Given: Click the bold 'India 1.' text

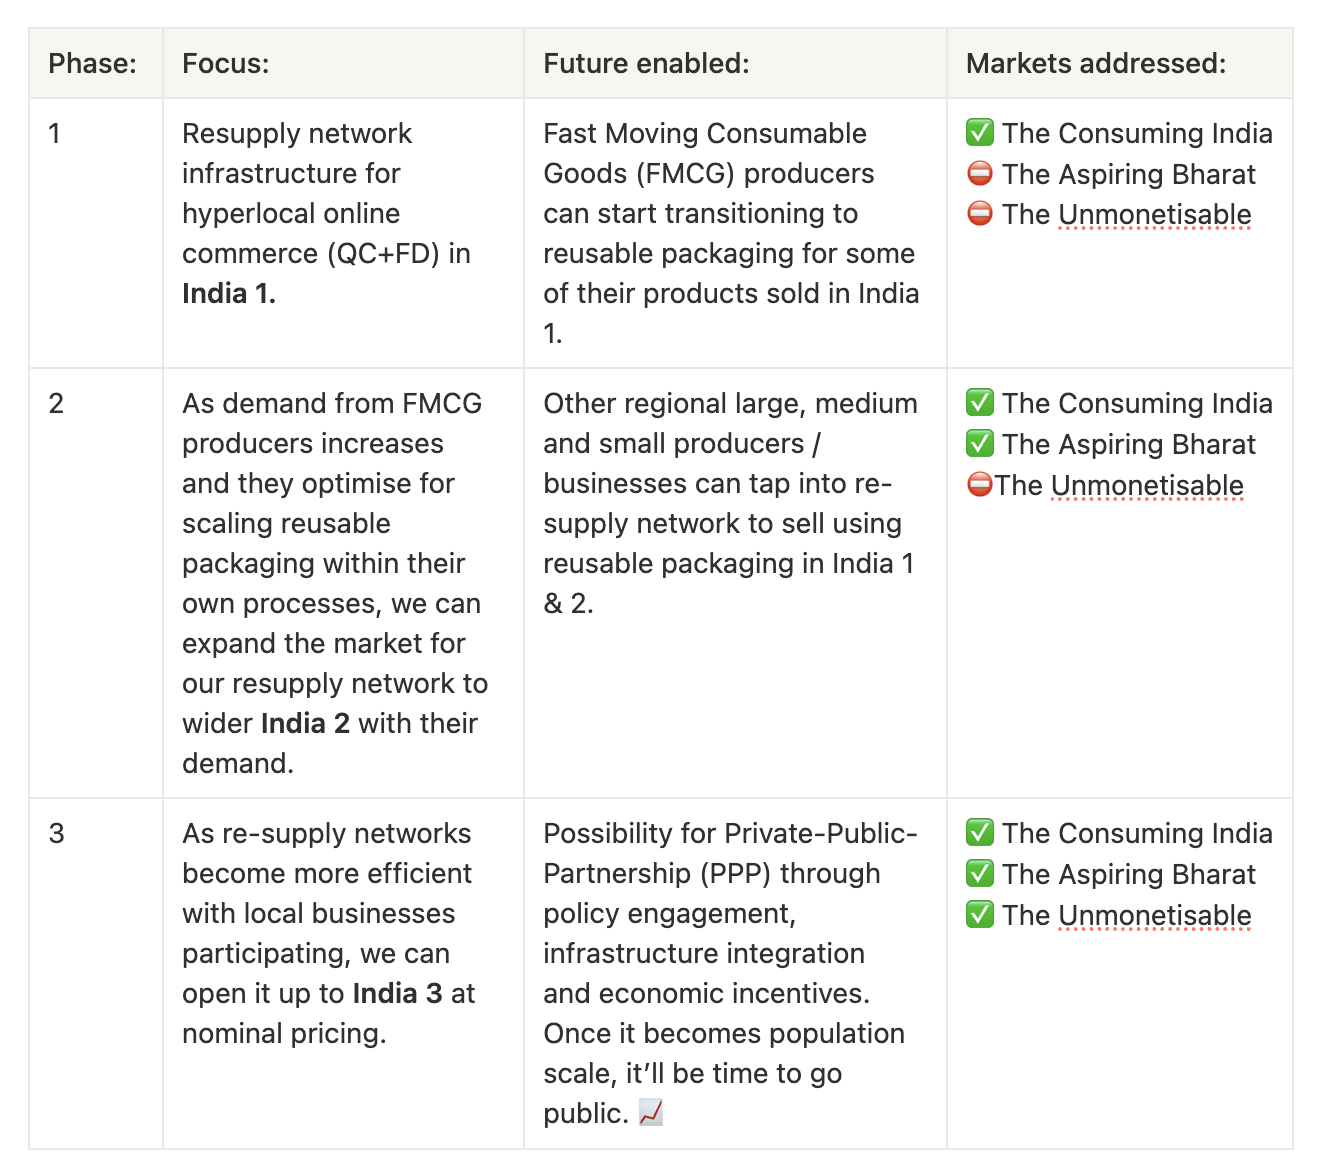Looking at the screenshot, I should pos(229,294).
